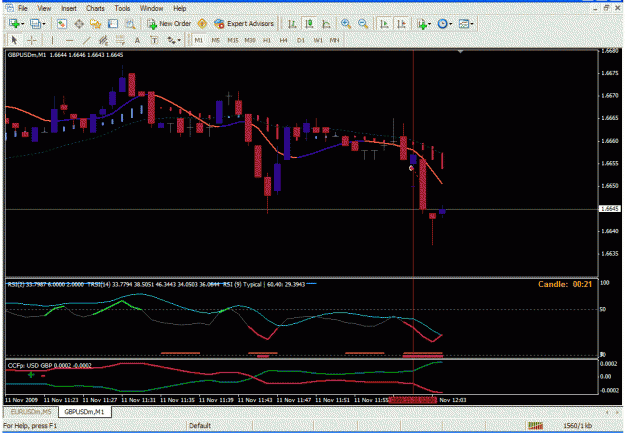Image resolution: width=625 pixels, height=433 pixels.
Task: Switch to candlestick chart view
Action: tap(309, 24)
